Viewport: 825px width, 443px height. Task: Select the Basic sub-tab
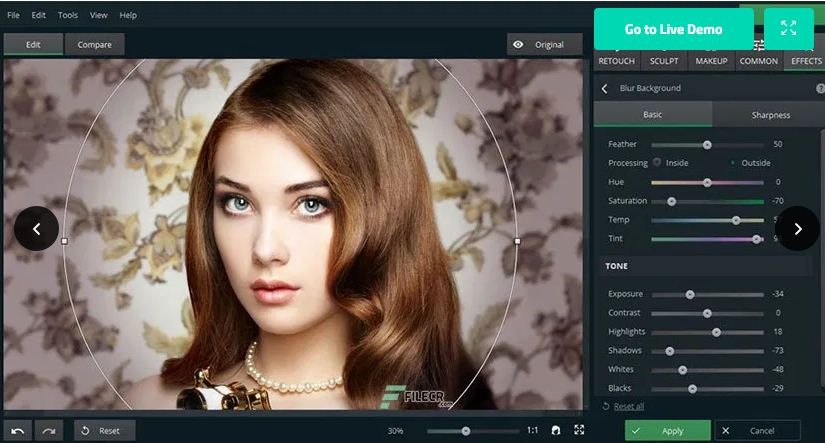(652, 115)
